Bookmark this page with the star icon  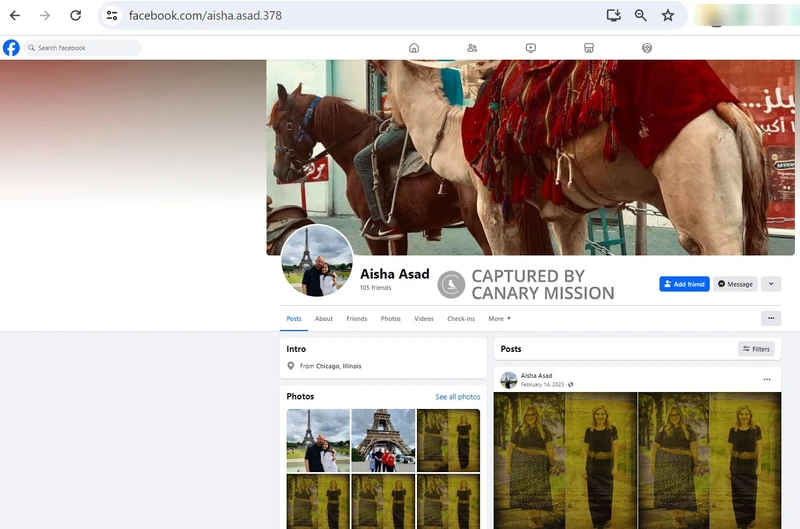668,15
